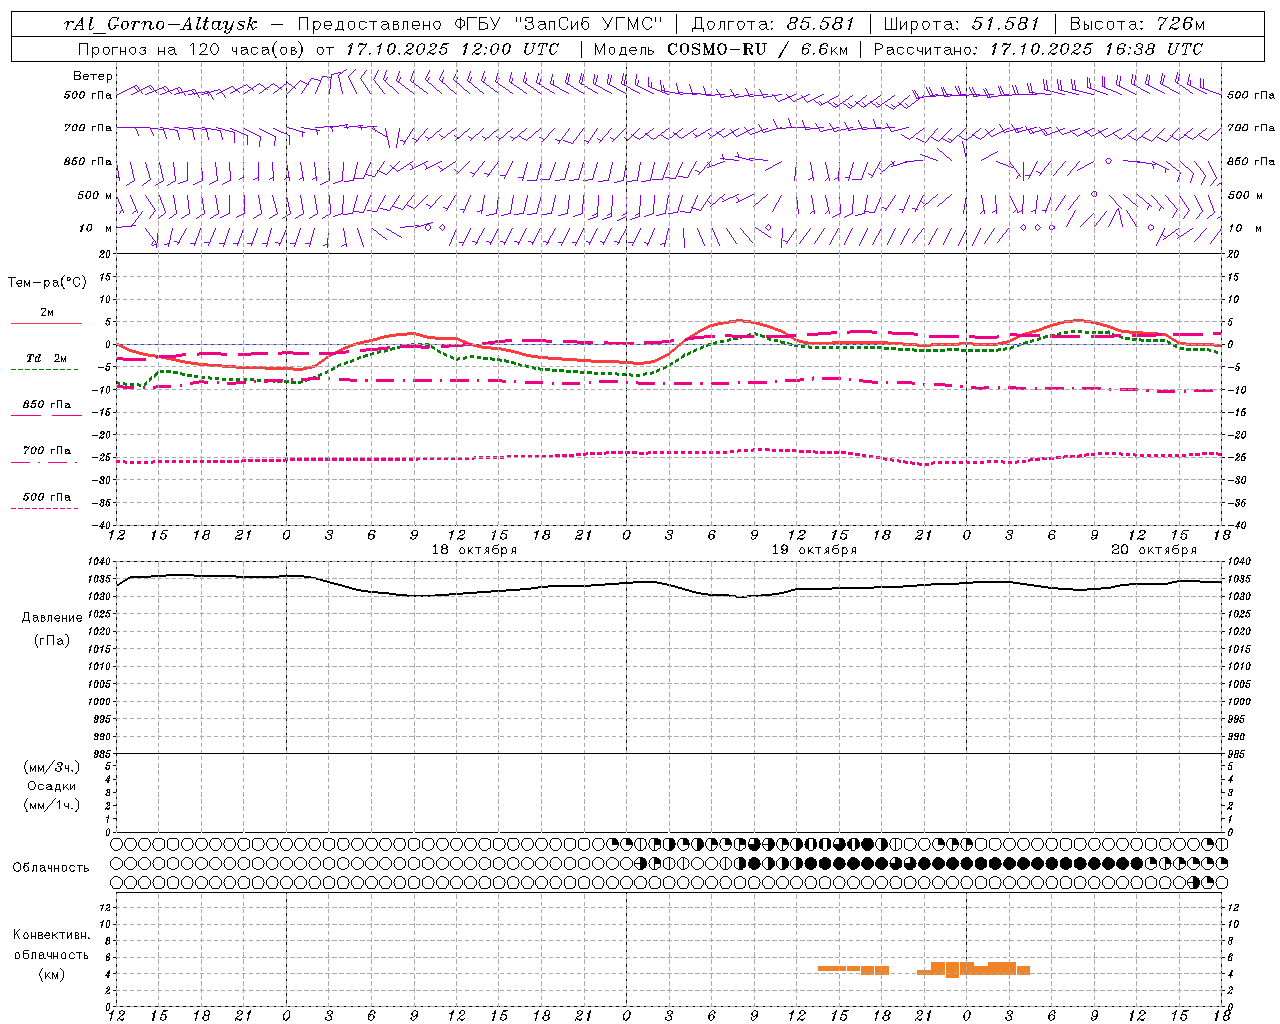Click the '(мм/3ч.)' precipitation unit label
Screen dimensions: 1280x1024
[52, 767]
